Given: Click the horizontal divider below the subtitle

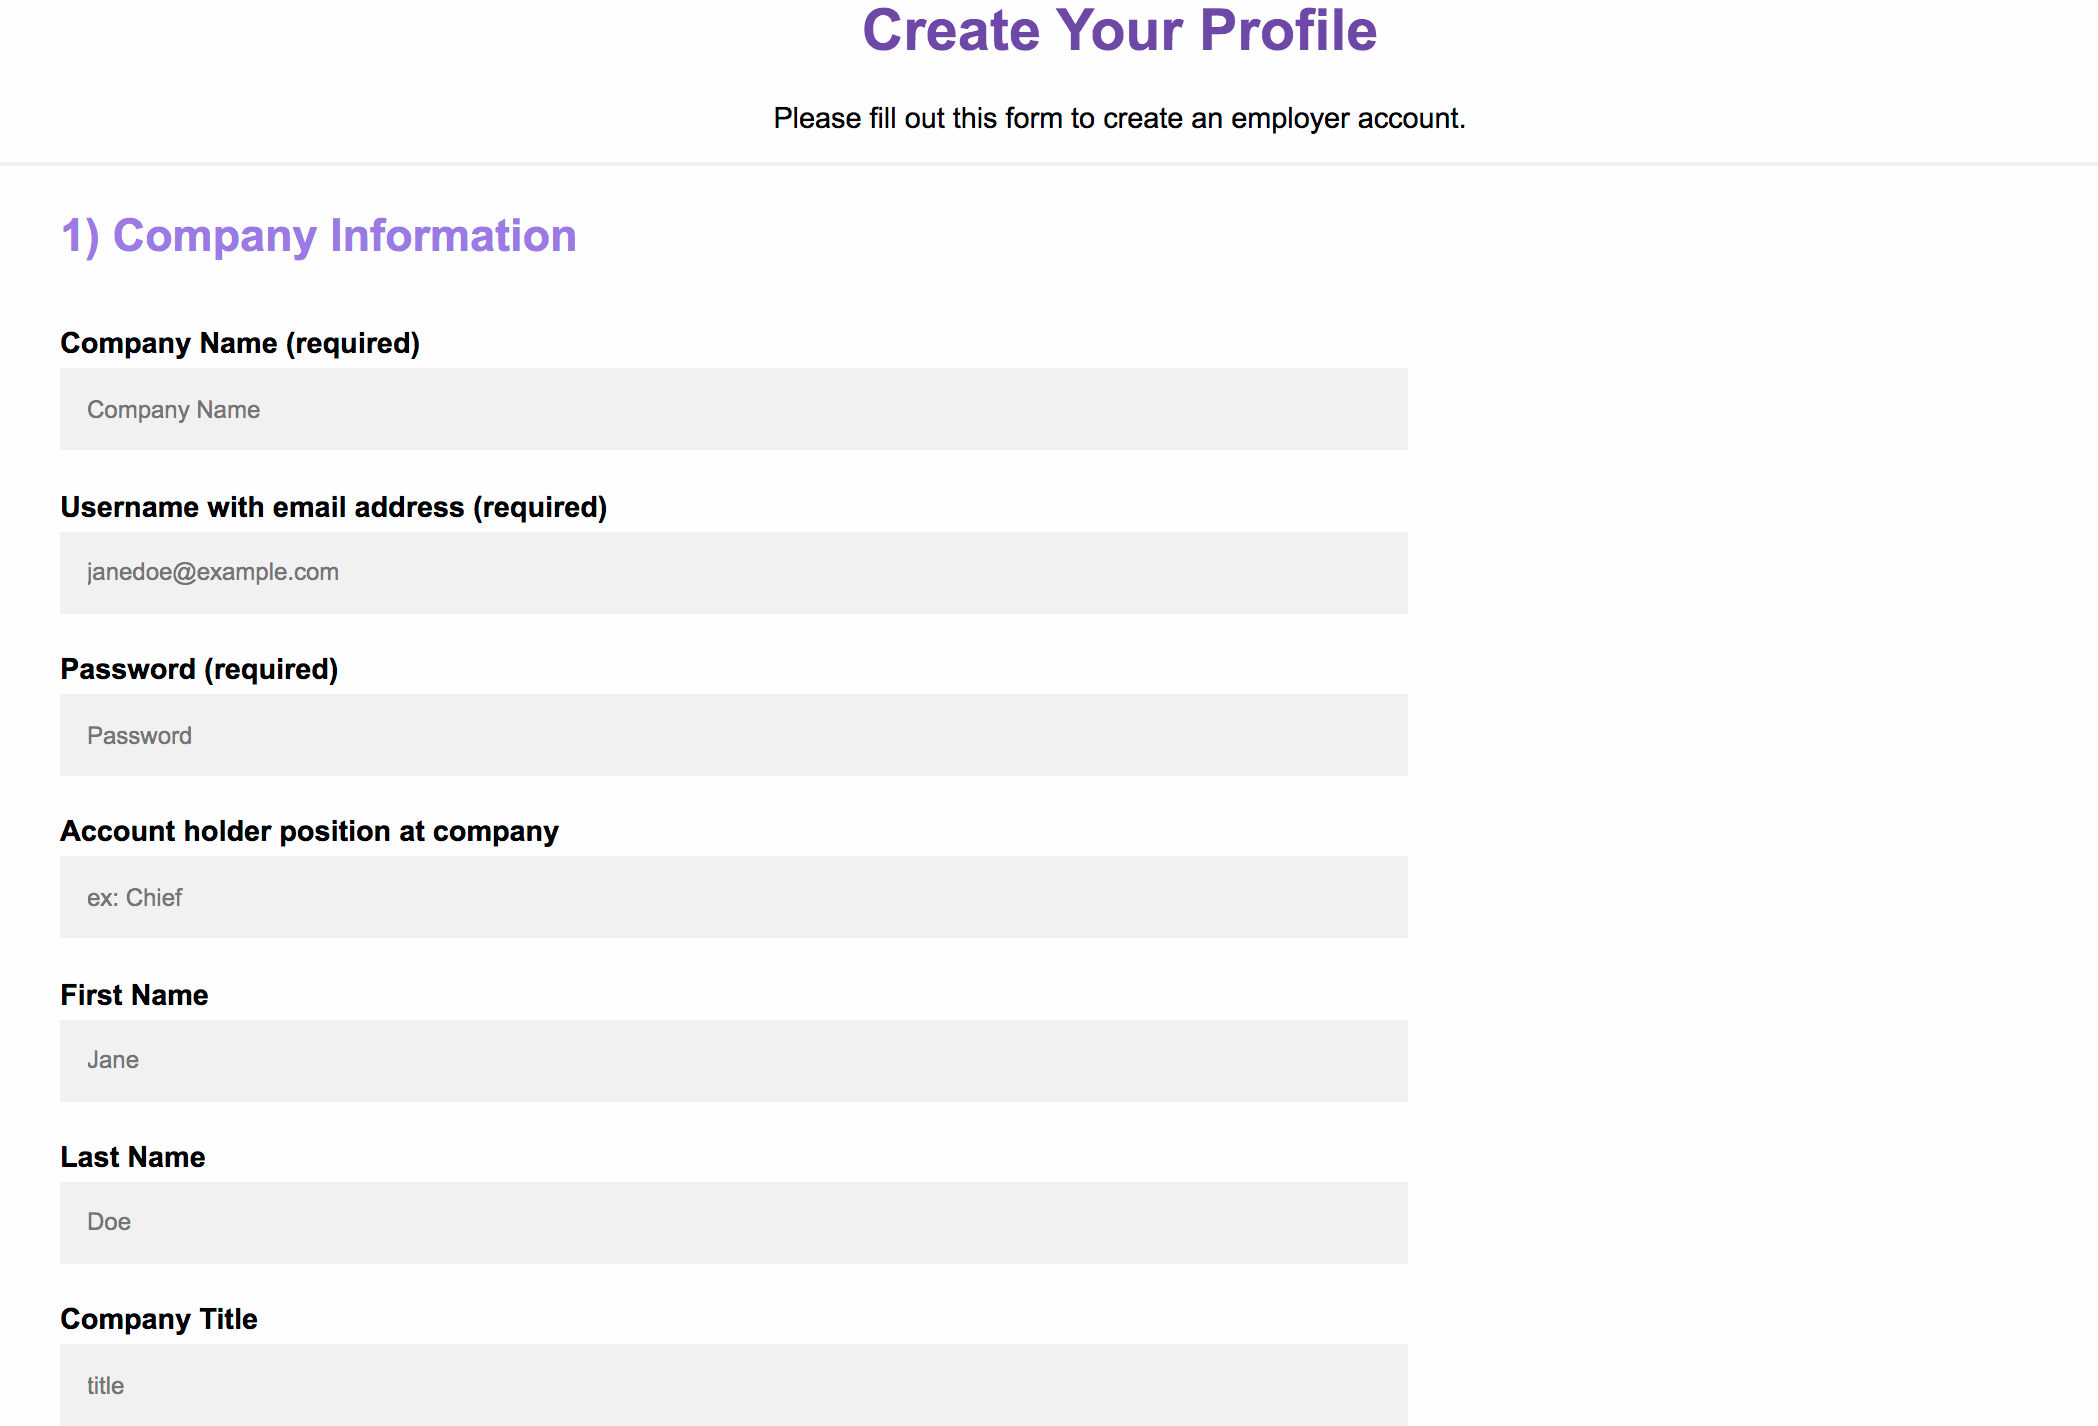Looking at the screenshot, I should click(1049, 163).
